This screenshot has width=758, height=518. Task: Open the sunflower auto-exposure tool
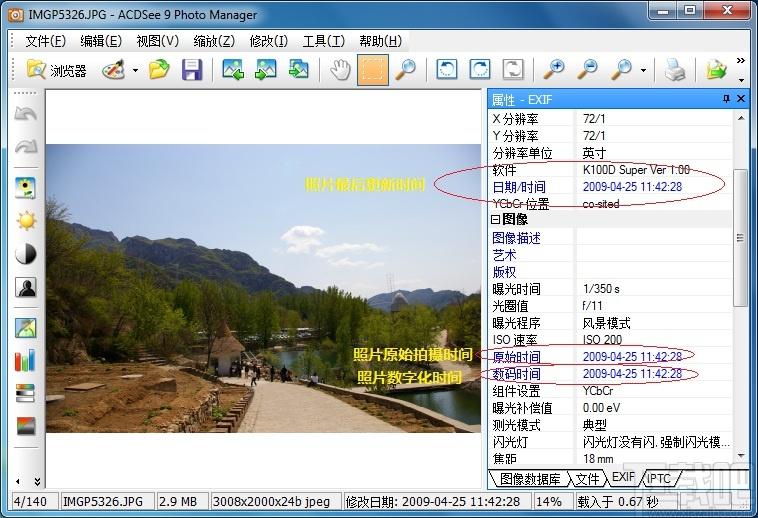(26, 188)
